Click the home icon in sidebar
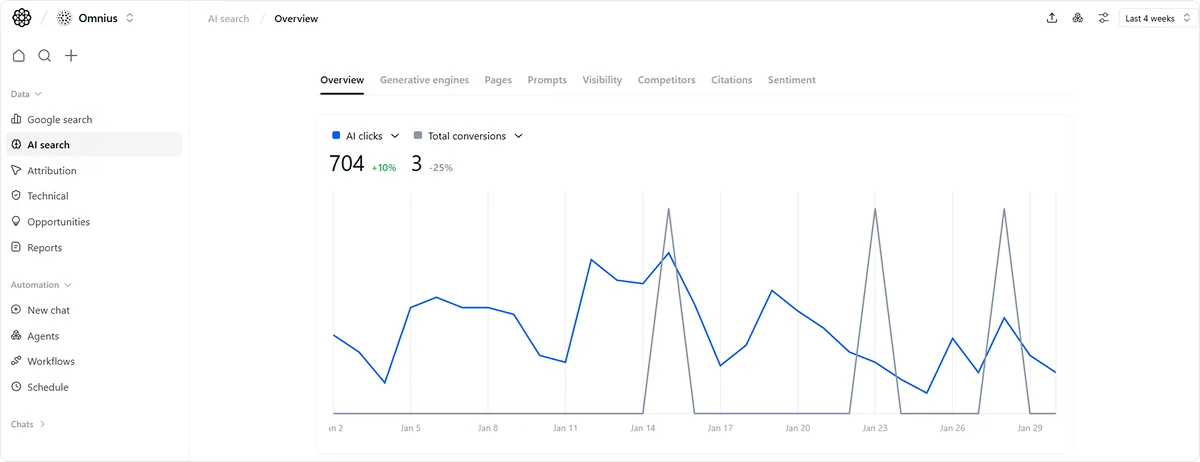Image resolution: width=1200 pixels, height=462 pixels. pos(18,56)
